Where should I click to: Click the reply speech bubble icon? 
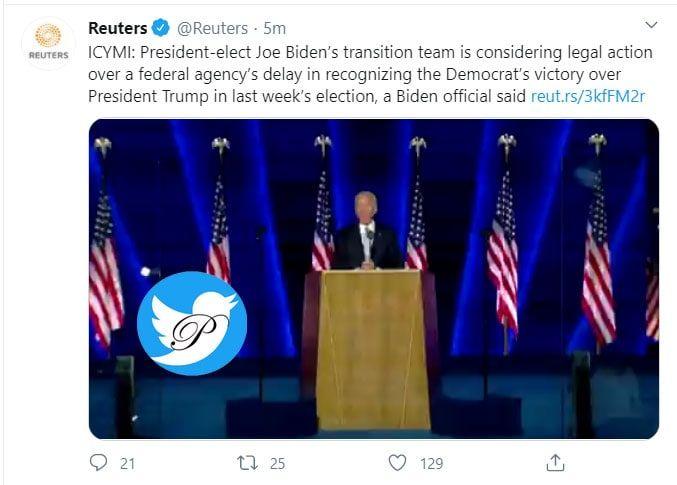[99, 463]
